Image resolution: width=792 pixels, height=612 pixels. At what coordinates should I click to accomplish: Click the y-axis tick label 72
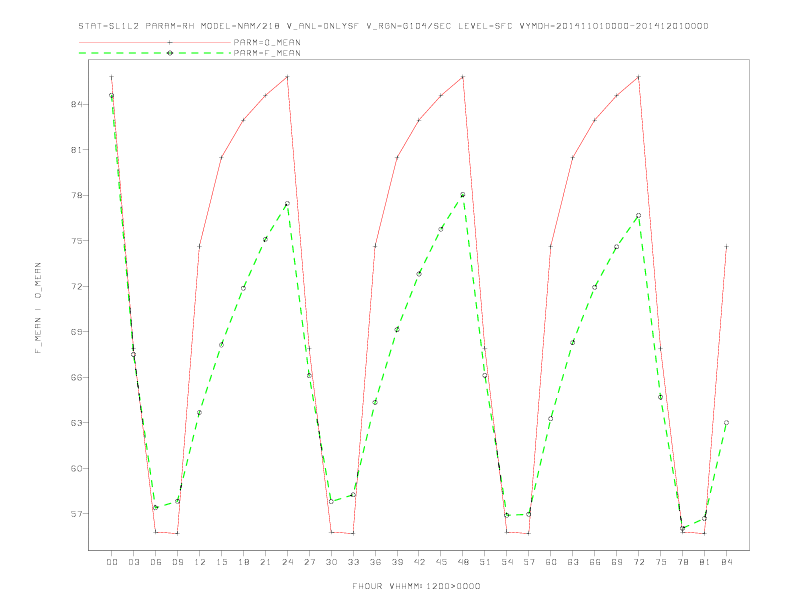tap(76, 286)
